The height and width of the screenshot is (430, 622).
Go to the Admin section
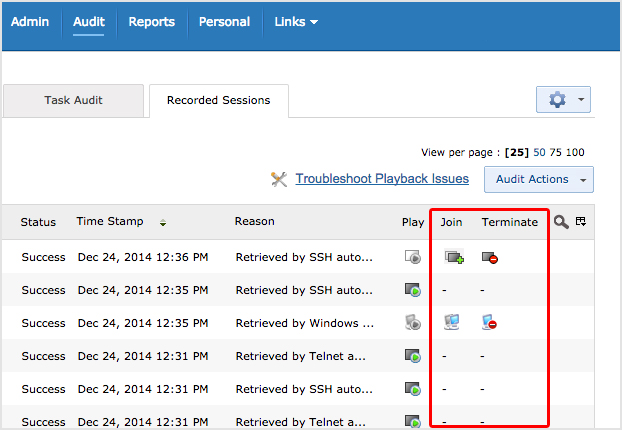click(31, 22)
